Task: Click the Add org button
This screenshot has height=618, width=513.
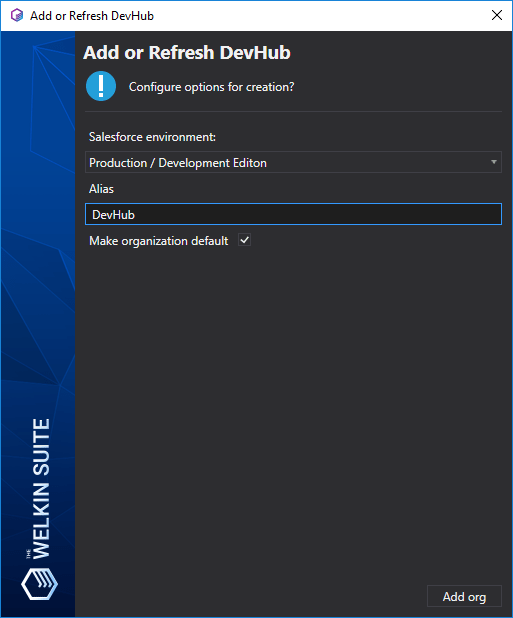Action: pyautogui.click(x=464, y=597)
